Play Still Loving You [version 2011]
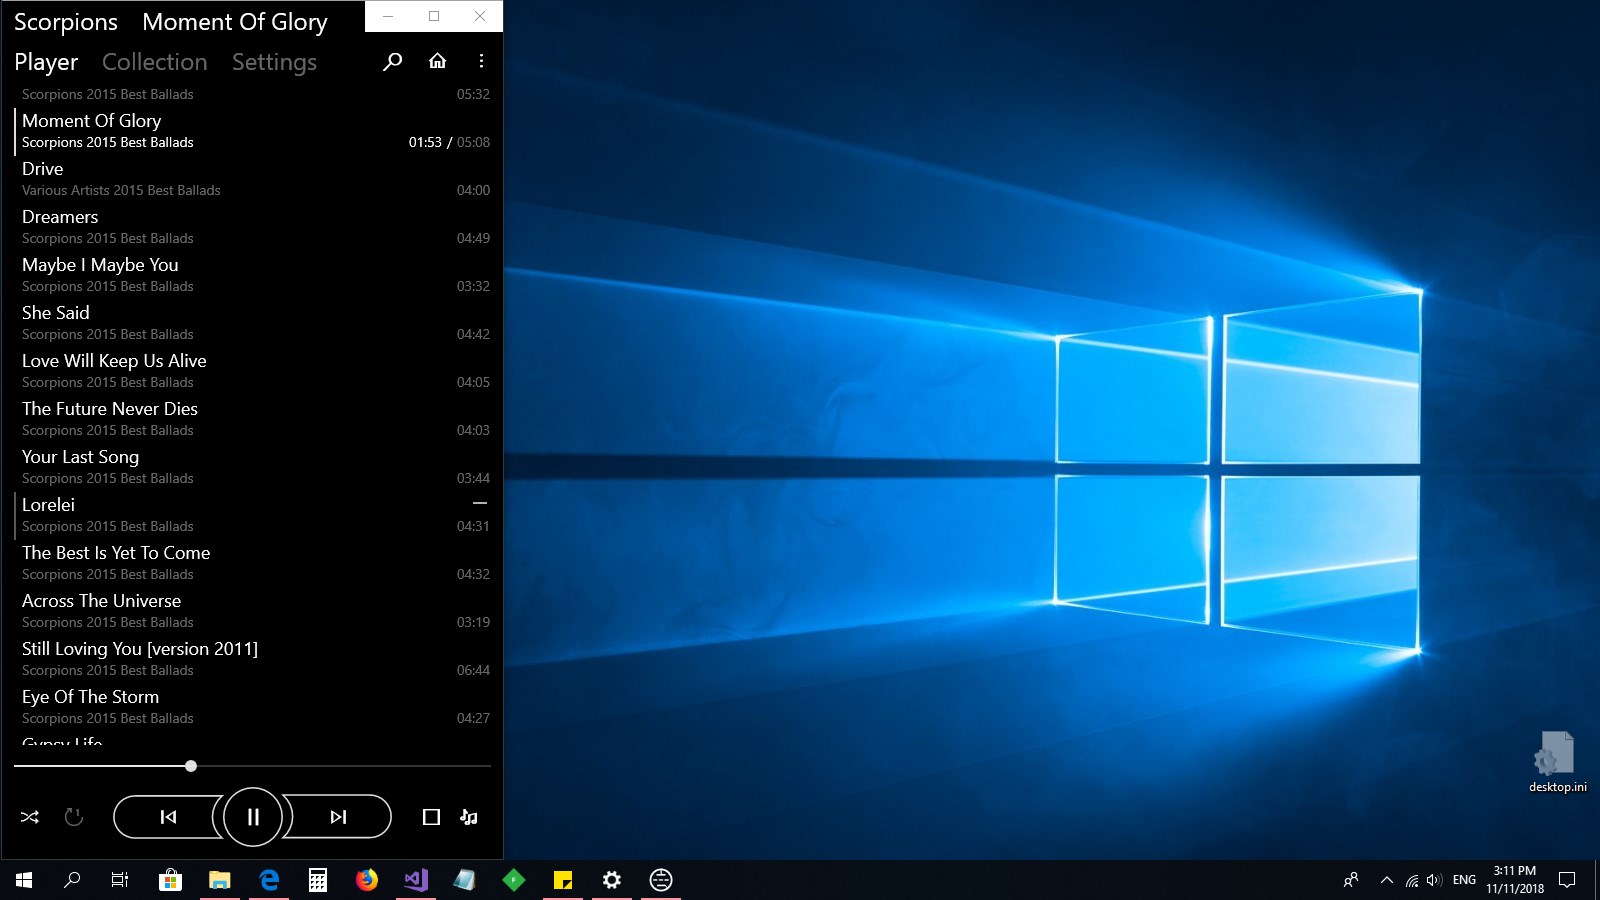This screenshot has width=1600, height=900. click(140, 649)
